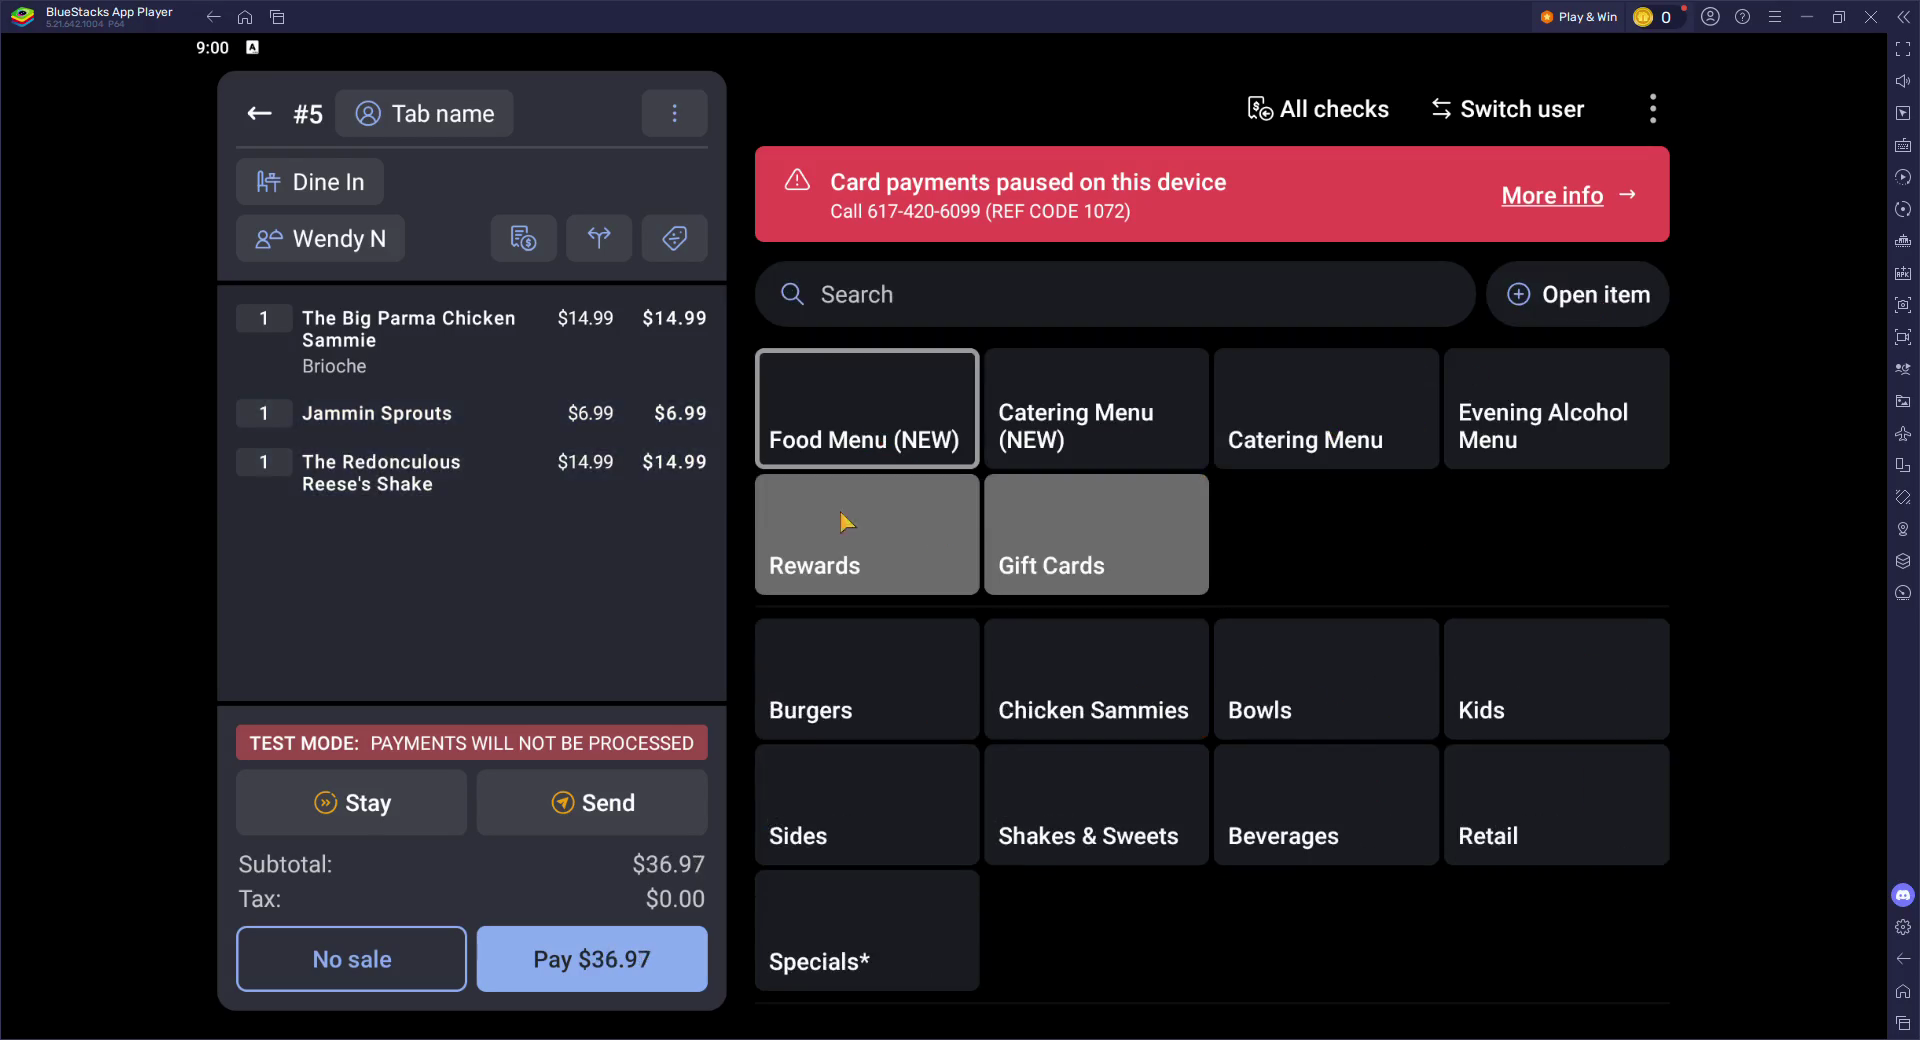The height and width of the screenshot is (1040, 1920).
Task: Click the back arrow next to check #5
Action: [259, 114]
